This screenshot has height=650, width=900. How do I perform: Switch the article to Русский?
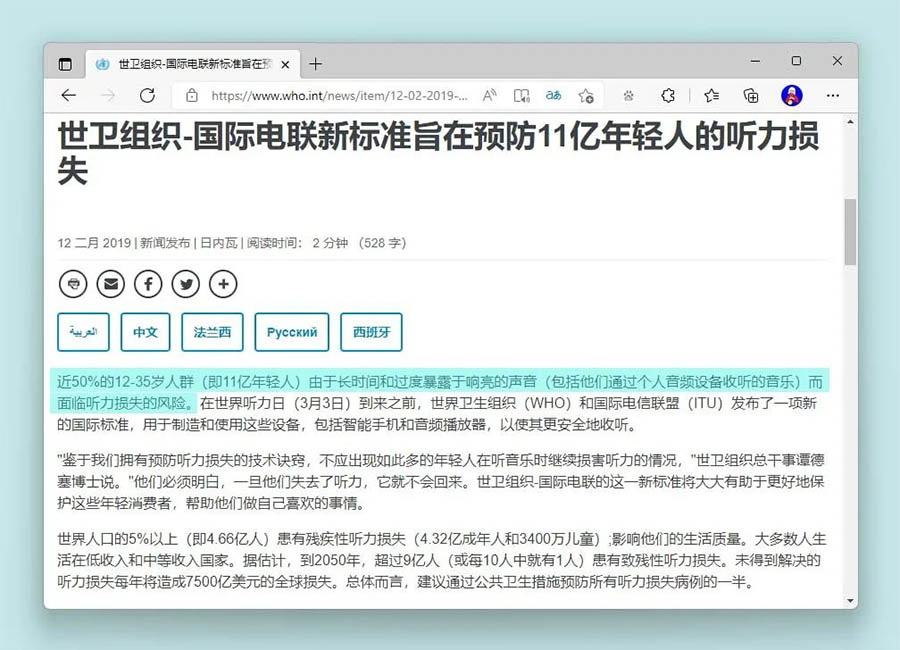click(x=292, y=332)
